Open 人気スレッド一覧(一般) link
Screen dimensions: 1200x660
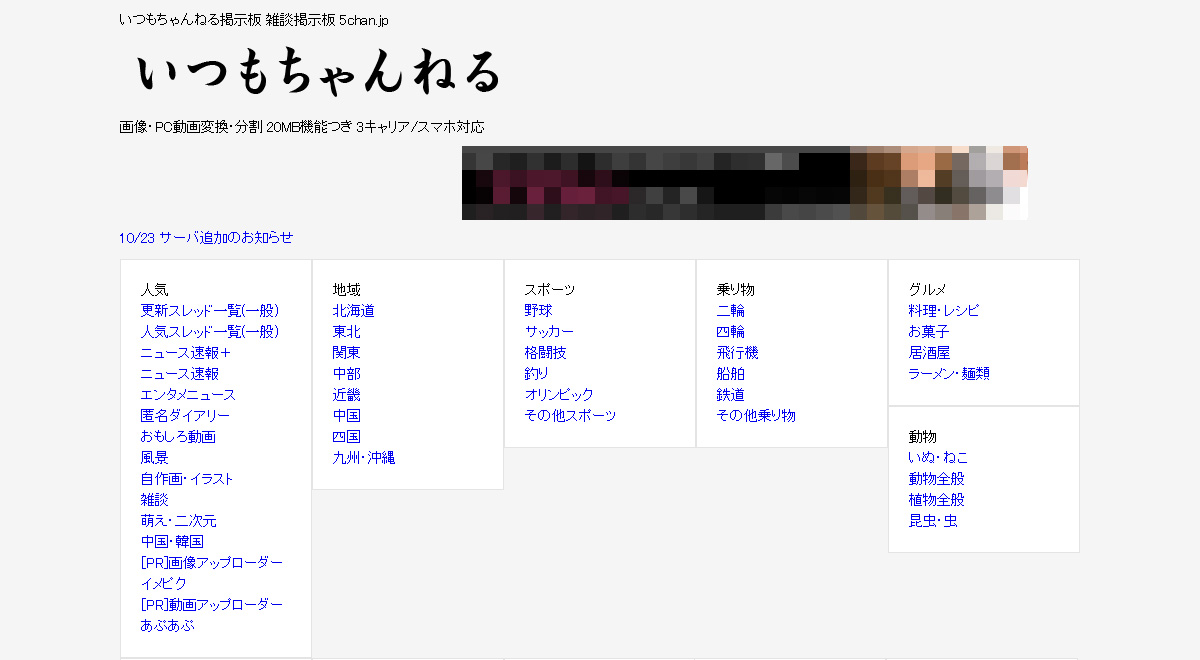[x=210, y=332]
